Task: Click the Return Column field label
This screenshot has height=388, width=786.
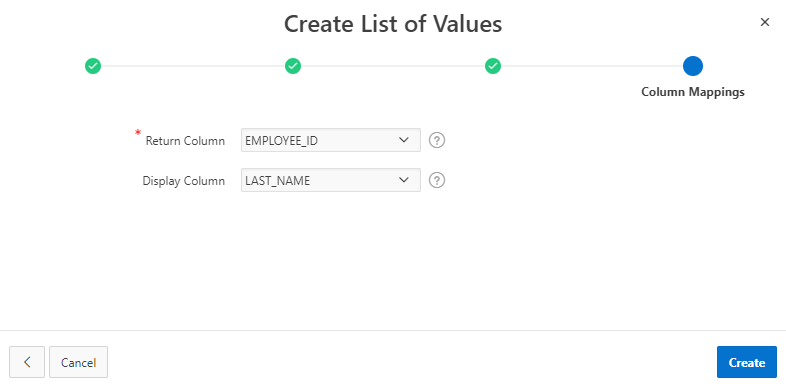Action: pyautogui.click(x=185, y=141)
